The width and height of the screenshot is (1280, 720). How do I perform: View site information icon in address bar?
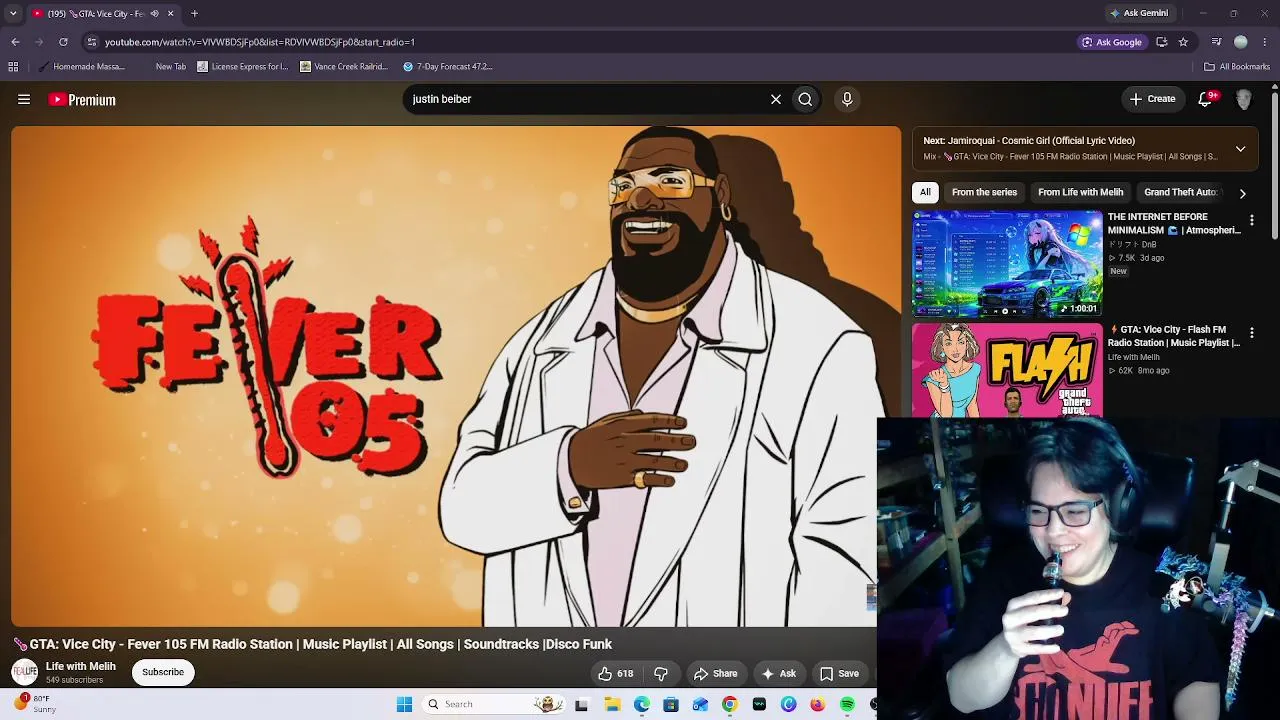tap(91, 42)
